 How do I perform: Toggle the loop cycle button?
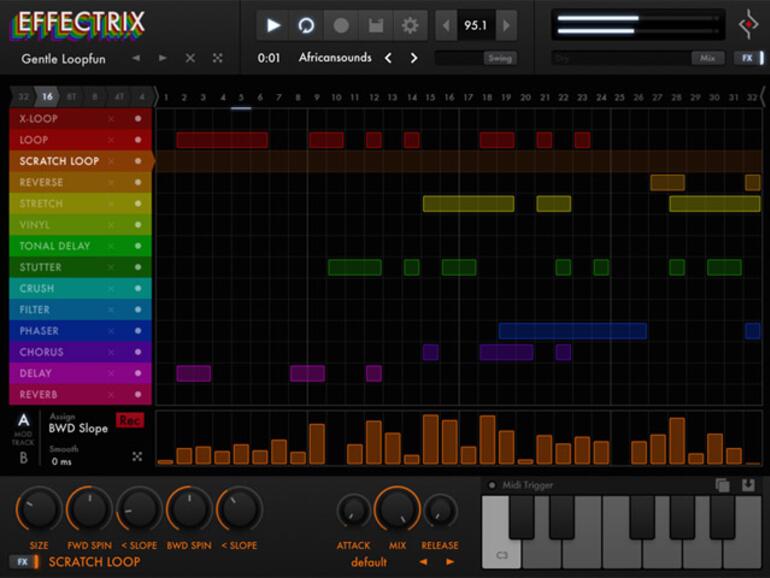point(307,25)
